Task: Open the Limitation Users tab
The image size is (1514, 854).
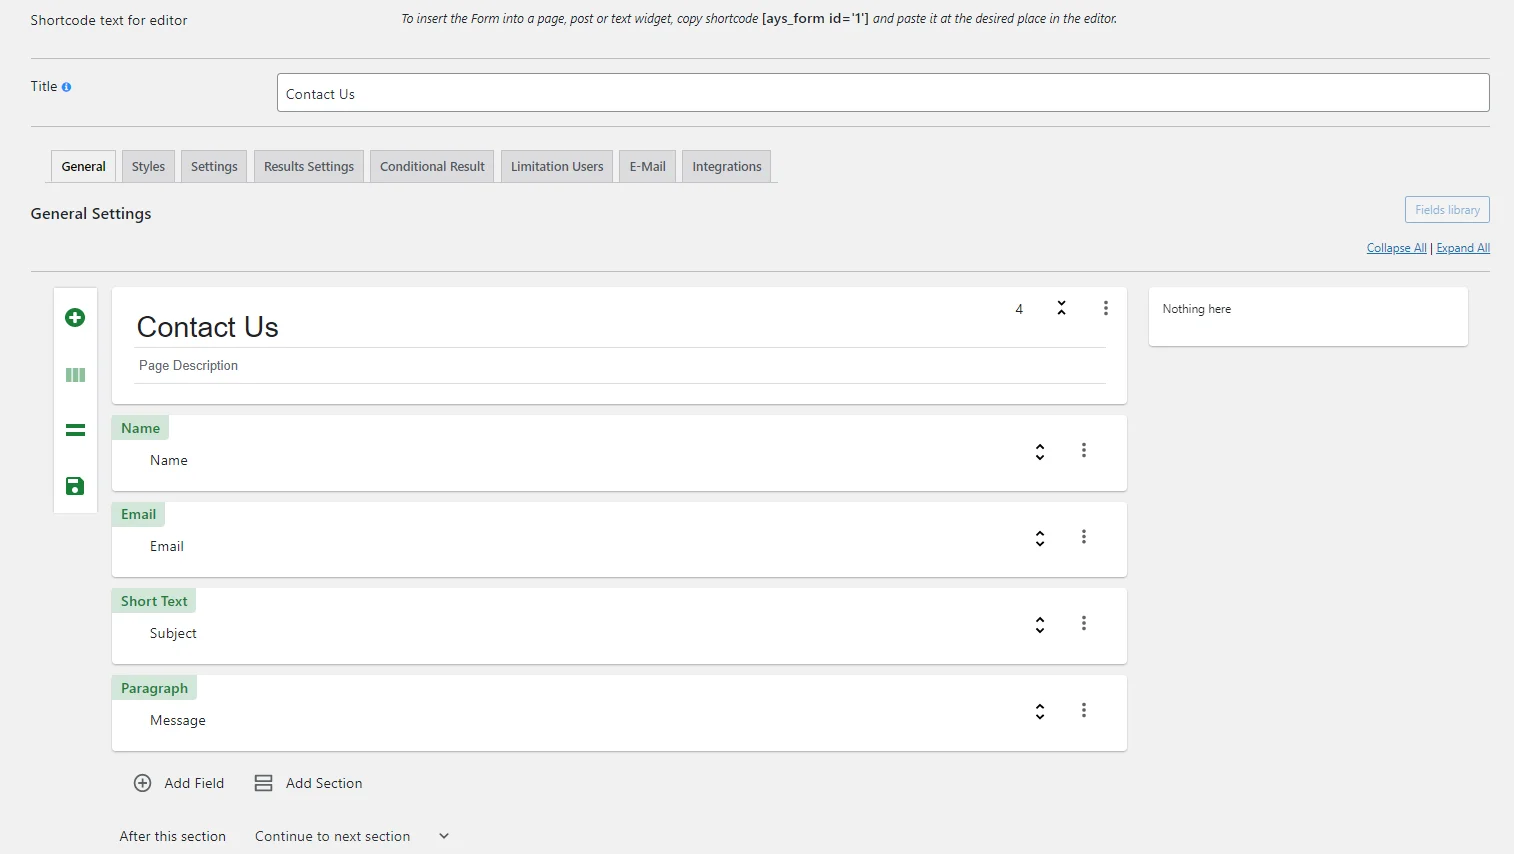Action: pos(557,167)
